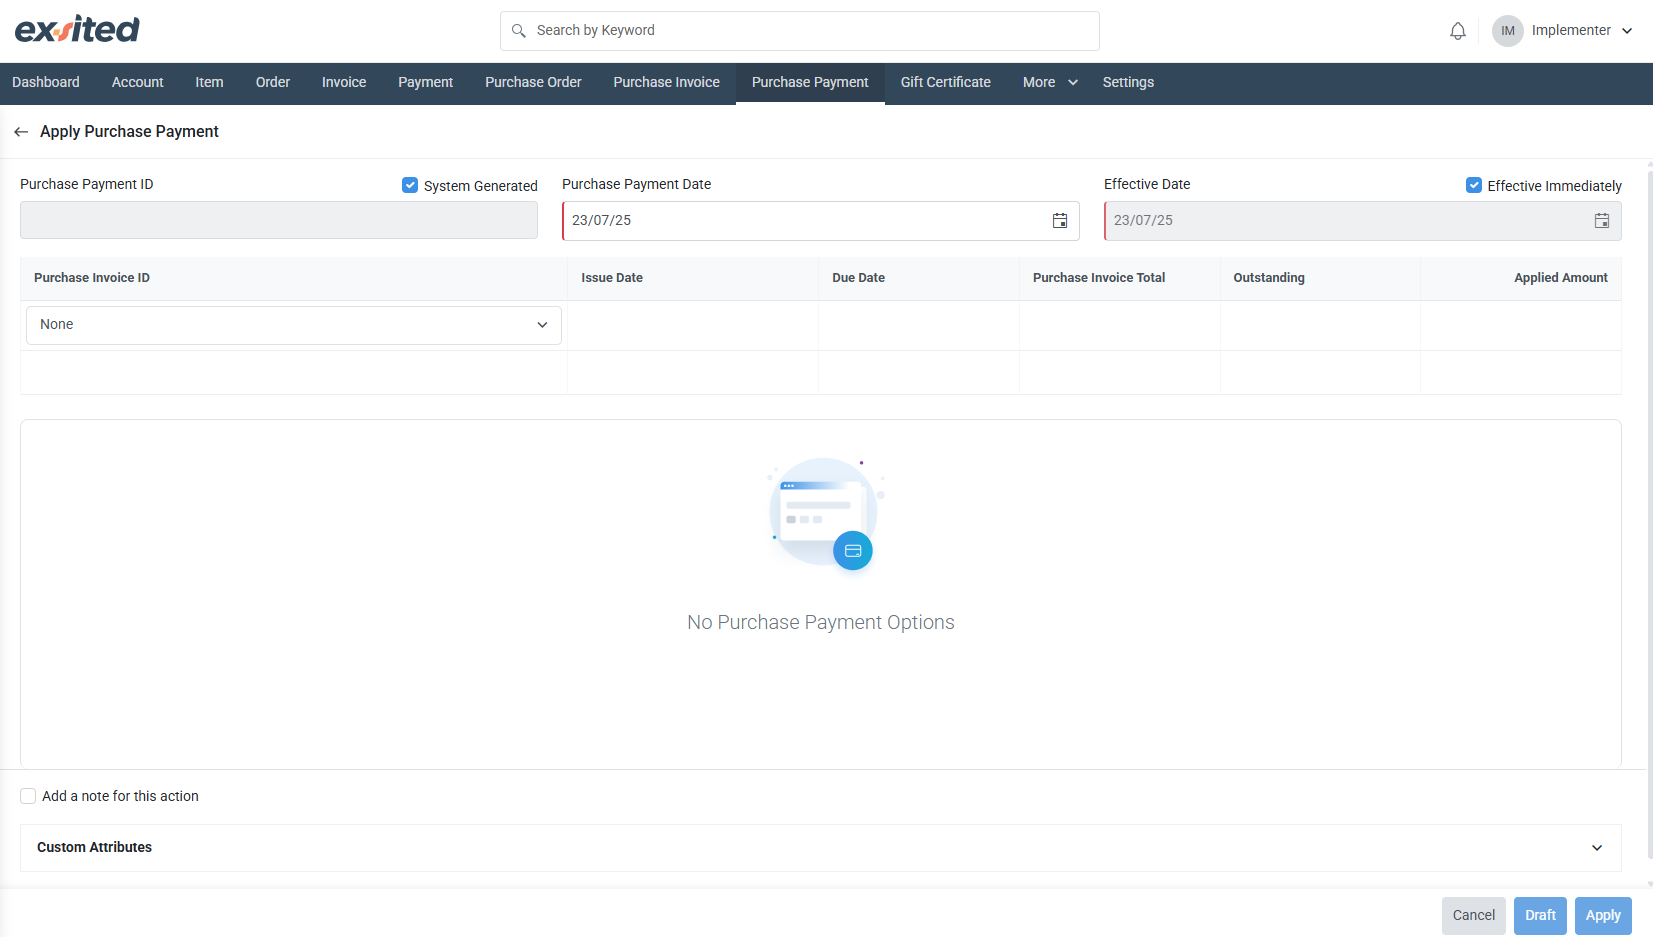The height and width of the screenshot is (937, 1653).
Task: Open the Item tab
Action: [x=209, y=83]
